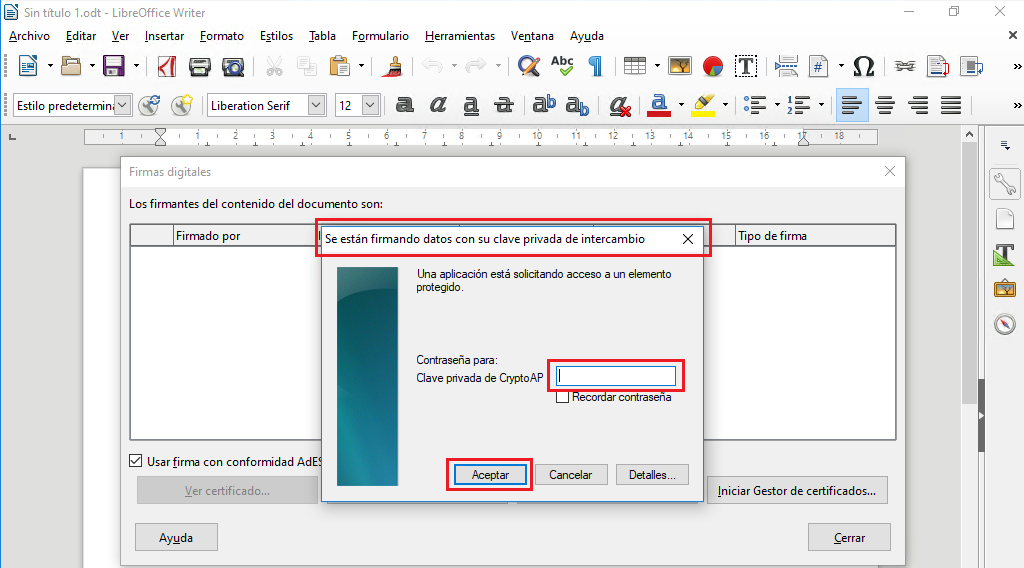Click Iniciar Gestor de certificados button
The width and height of the screenshot is (1024, 568).
[x=796, y=491]
